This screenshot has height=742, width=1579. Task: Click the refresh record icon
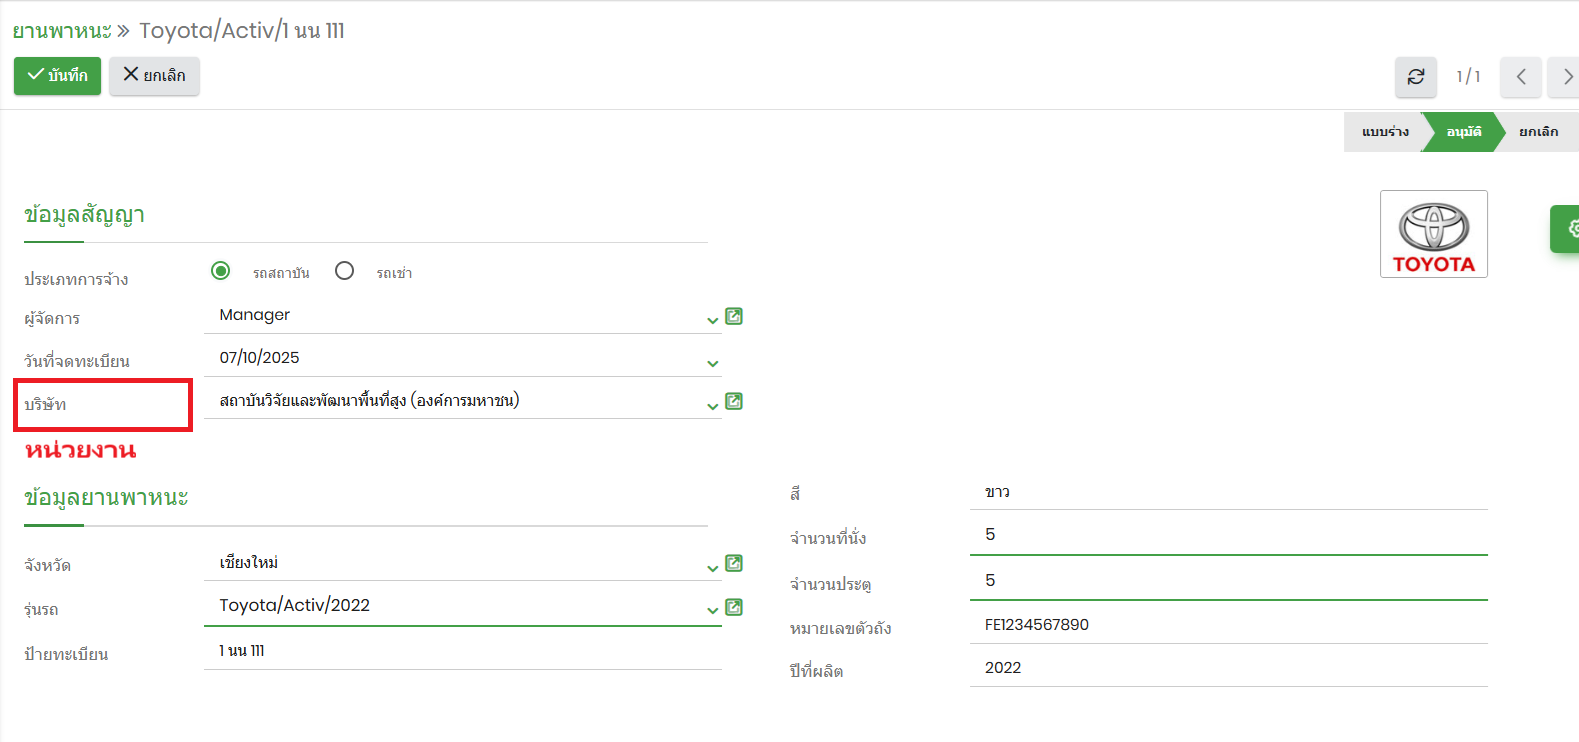(1415, 77)
